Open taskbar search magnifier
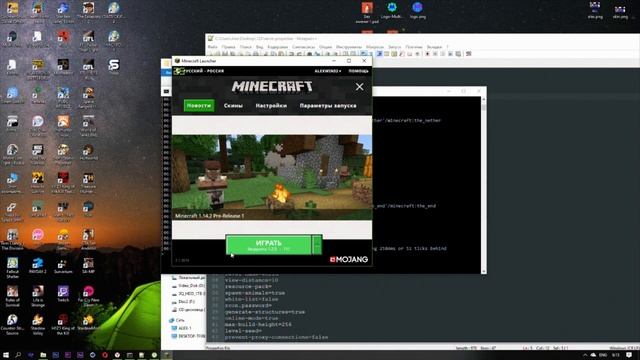 pyautogui.click(x=18, y=355)
